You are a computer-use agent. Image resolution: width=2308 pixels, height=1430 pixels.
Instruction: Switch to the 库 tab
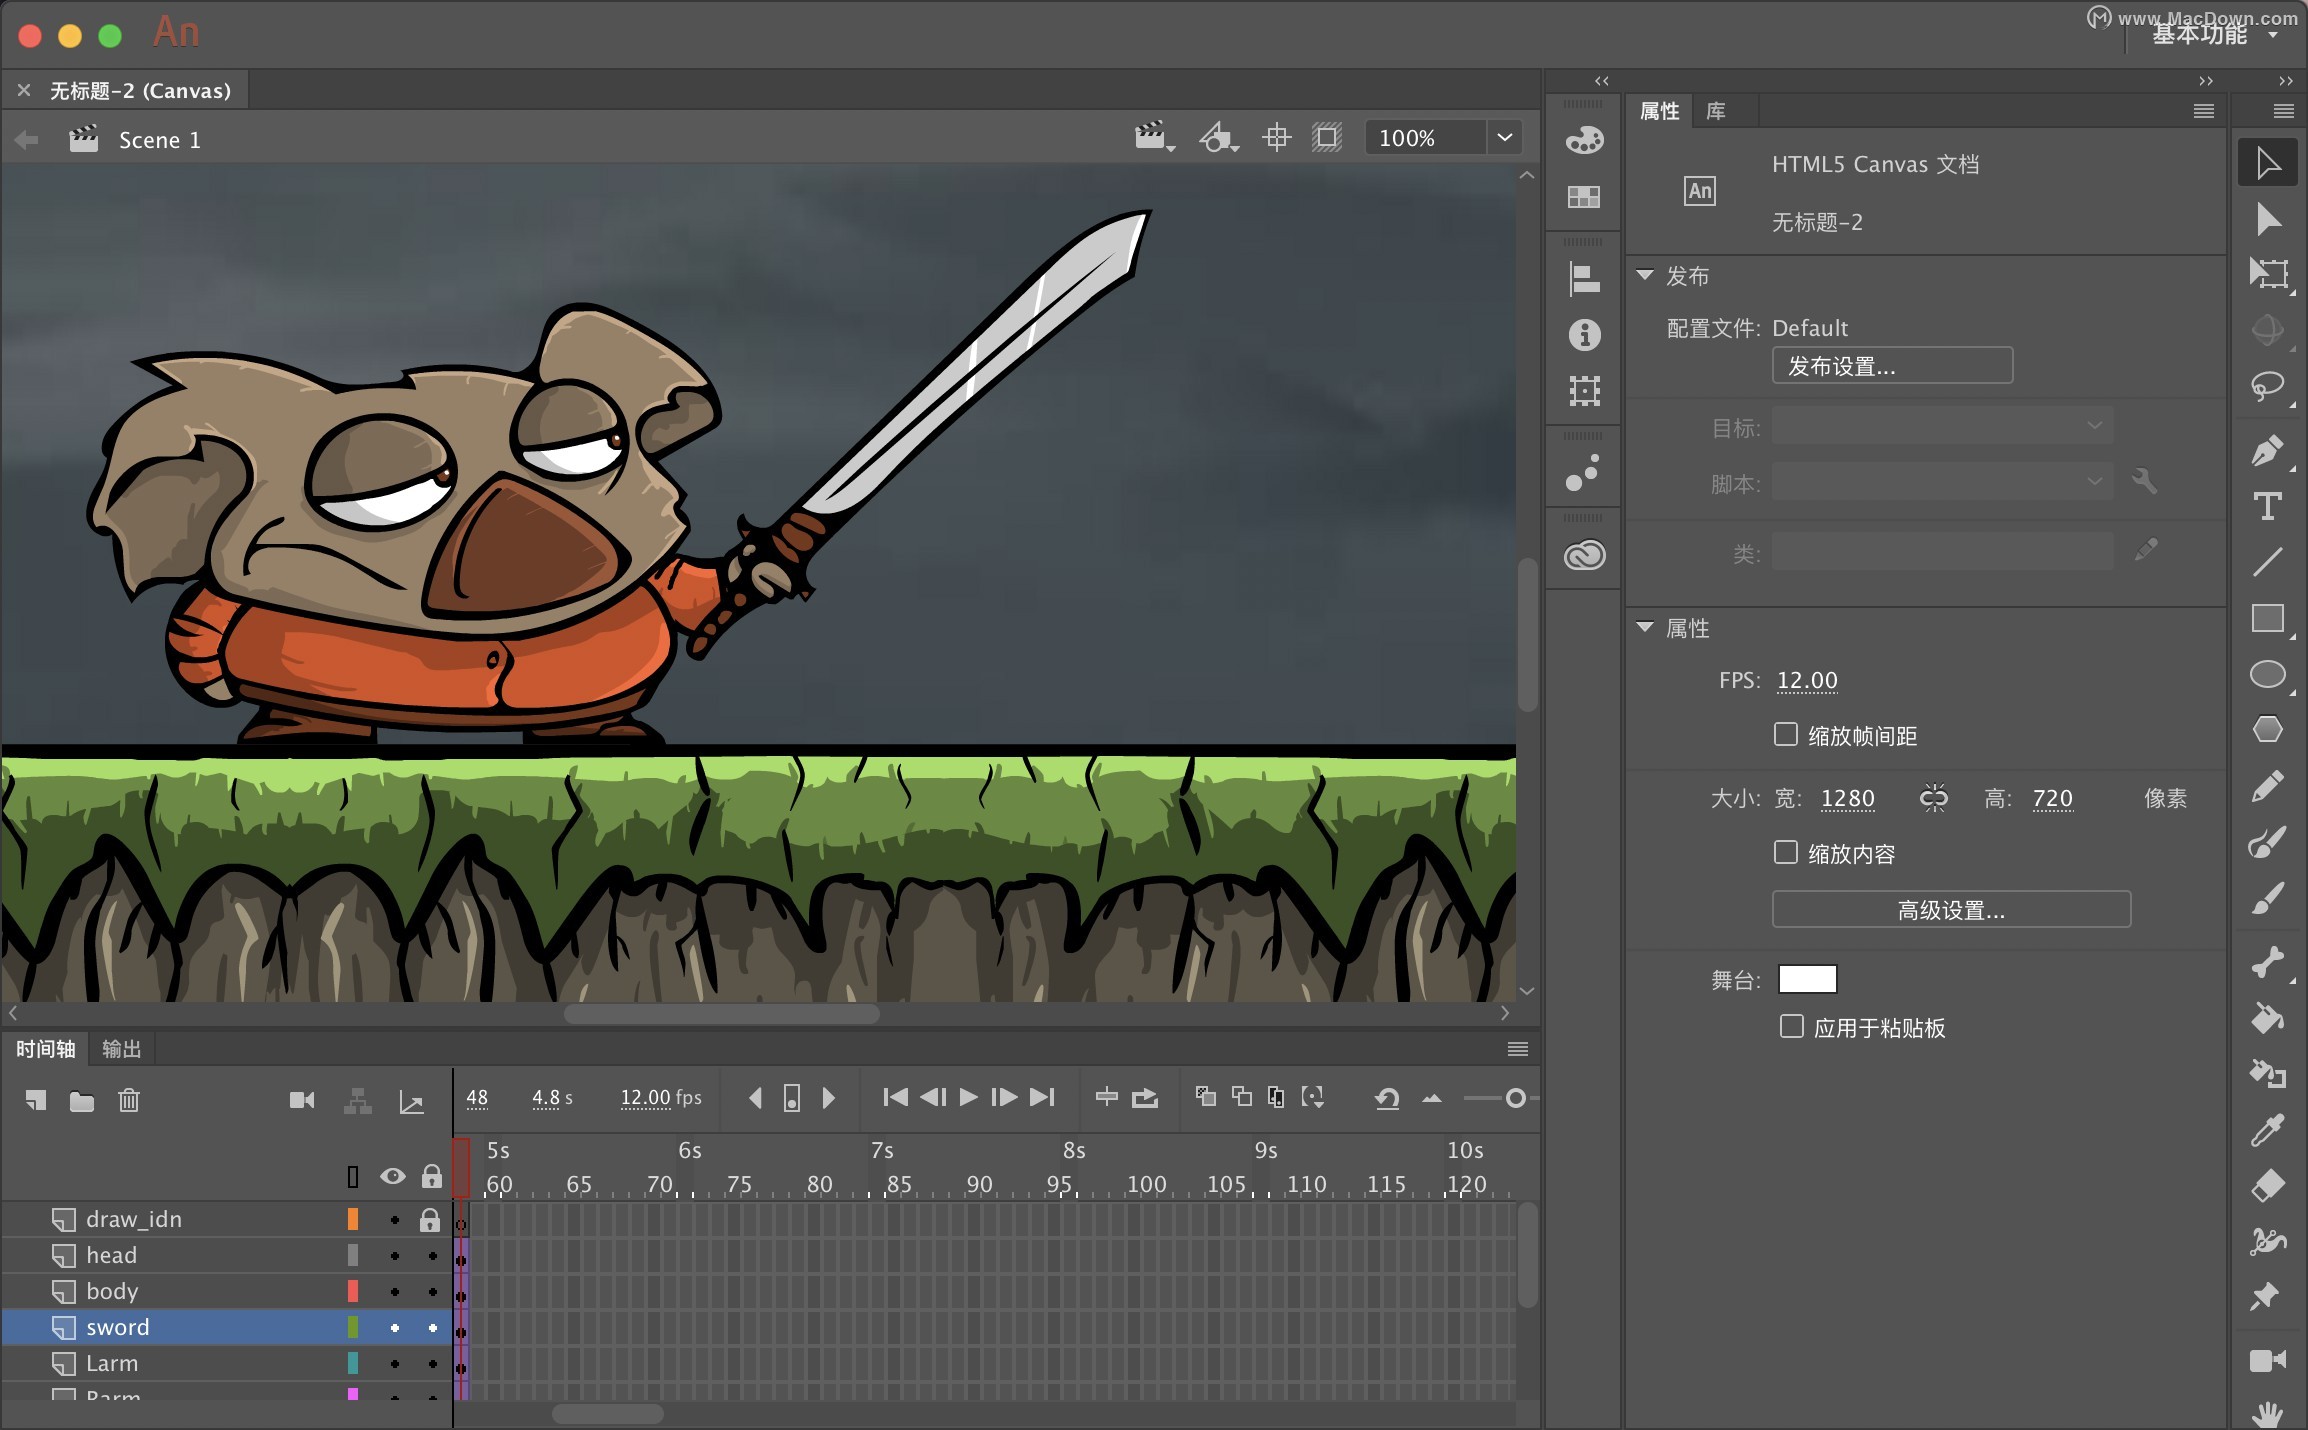[x=1715, y=111]
